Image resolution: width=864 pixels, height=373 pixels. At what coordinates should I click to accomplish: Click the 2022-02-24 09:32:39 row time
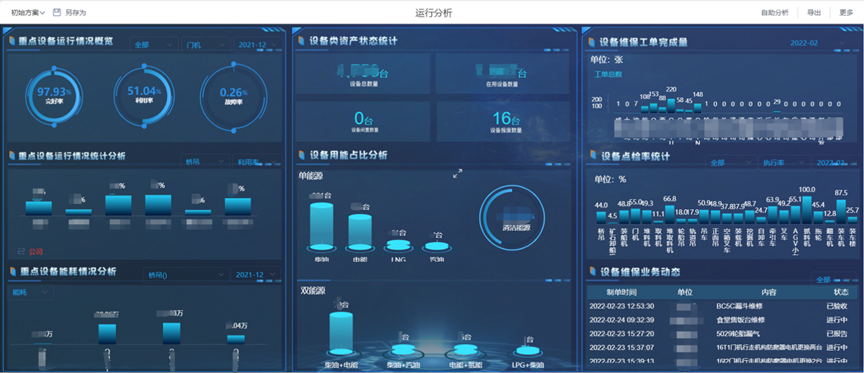pyautogui.click(x=622, y=320)
